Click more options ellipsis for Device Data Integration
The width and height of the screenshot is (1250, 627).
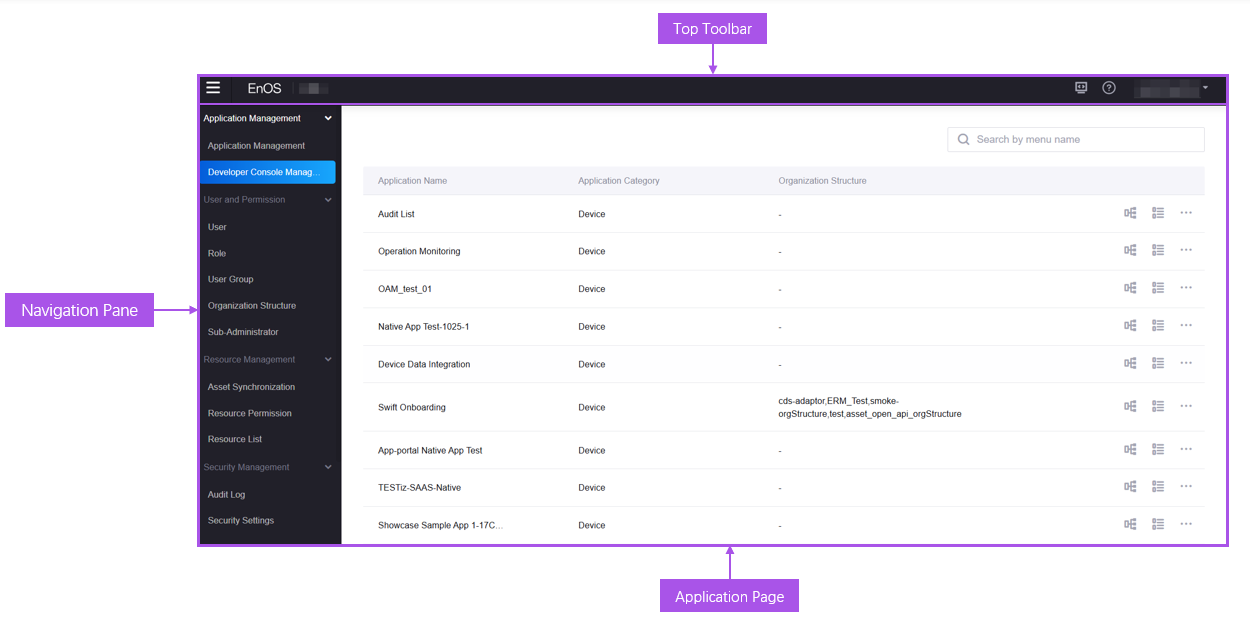pos(1186,363)
